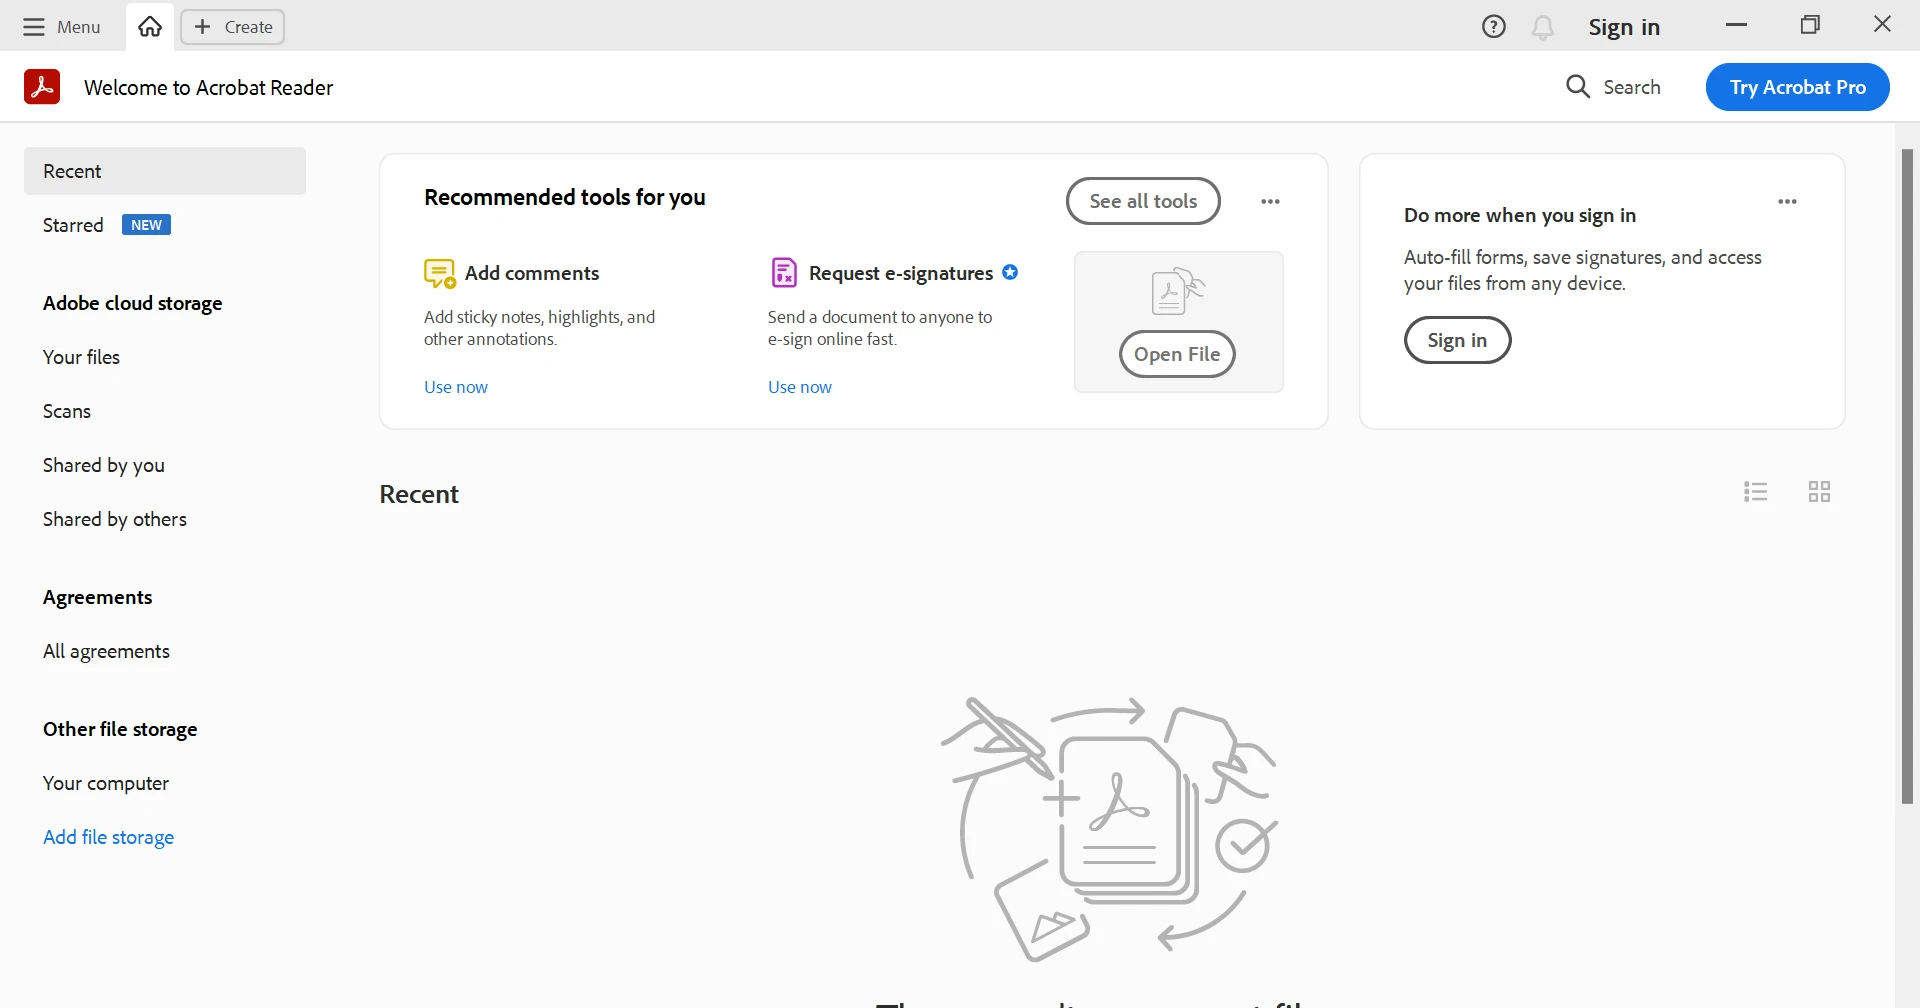Open the hamburger Menu

click(62, 27)
